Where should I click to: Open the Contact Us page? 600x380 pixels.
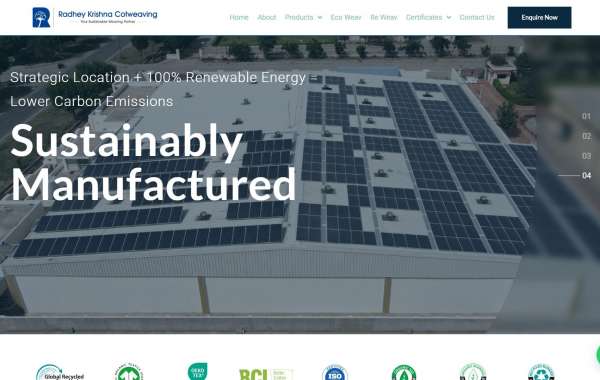(477, 18)
